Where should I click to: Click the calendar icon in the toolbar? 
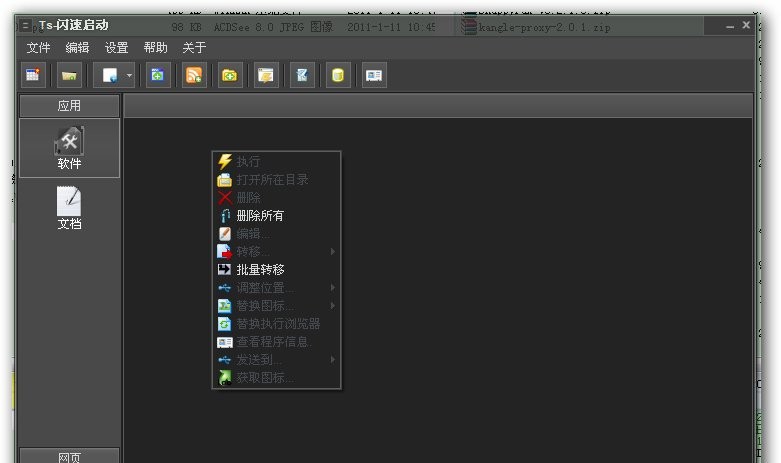[33, 76]
